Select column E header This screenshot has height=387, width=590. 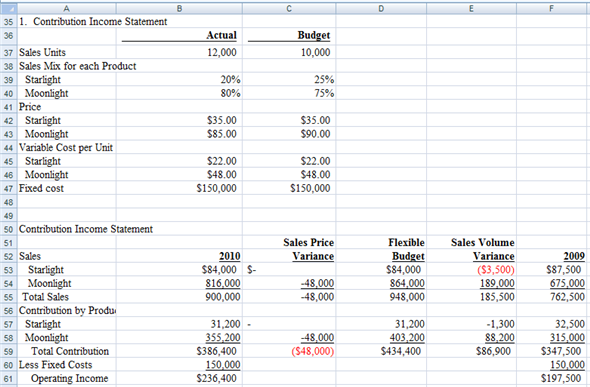coord(471,8)
